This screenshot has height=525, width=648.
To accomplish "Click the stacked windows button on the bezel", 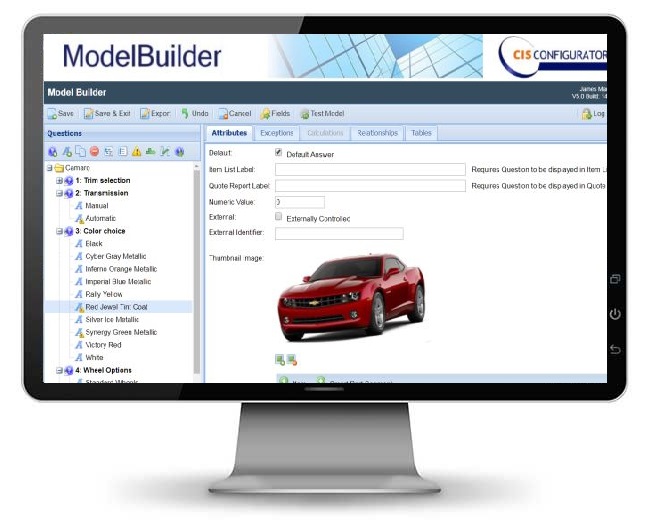I will 615,279.
